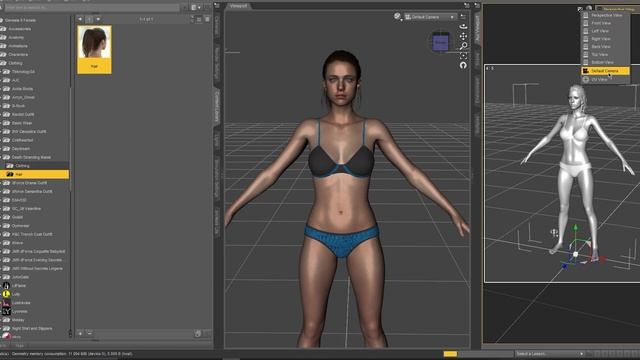Select Default Camera highlighted menu entry

pos(605,71)
